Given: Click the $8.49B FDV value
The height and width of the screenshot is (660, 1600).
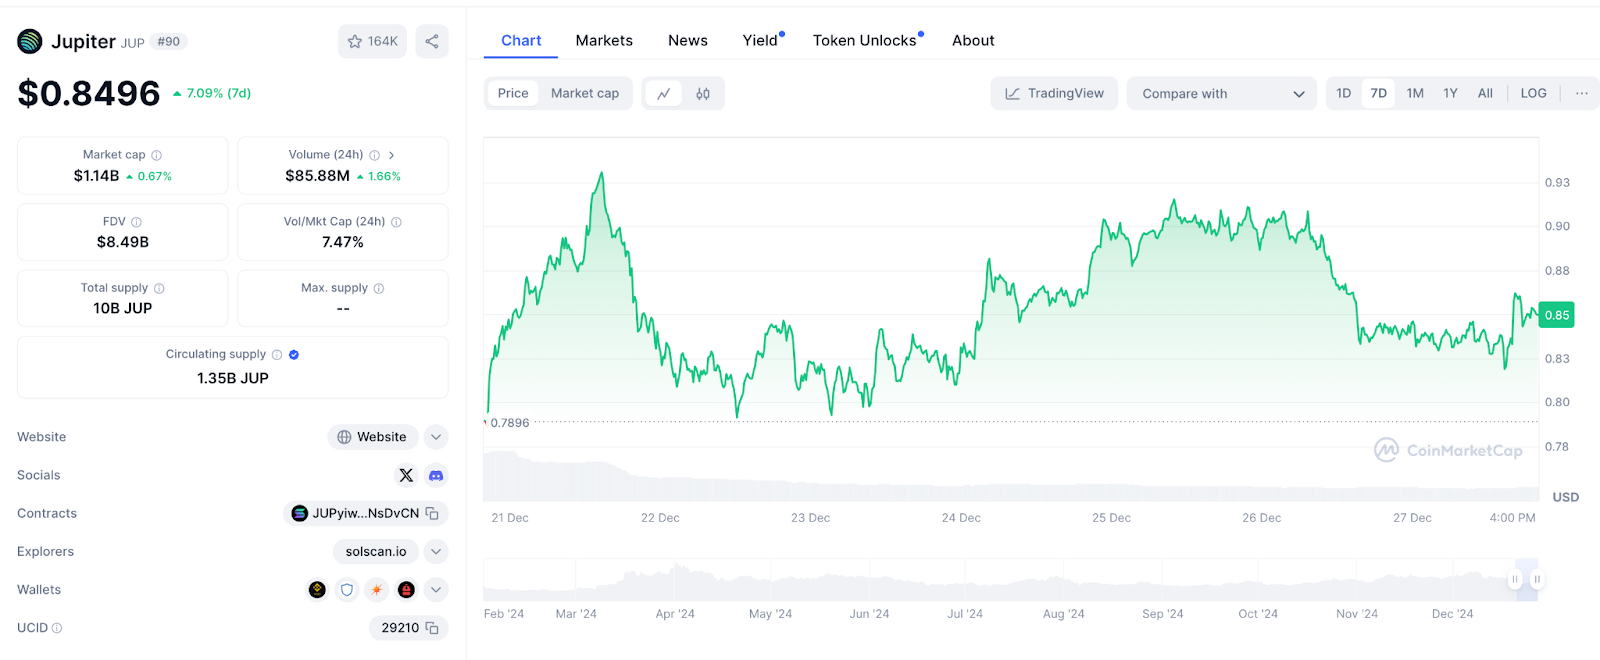Looking at the screenshot, I should 123,242.
